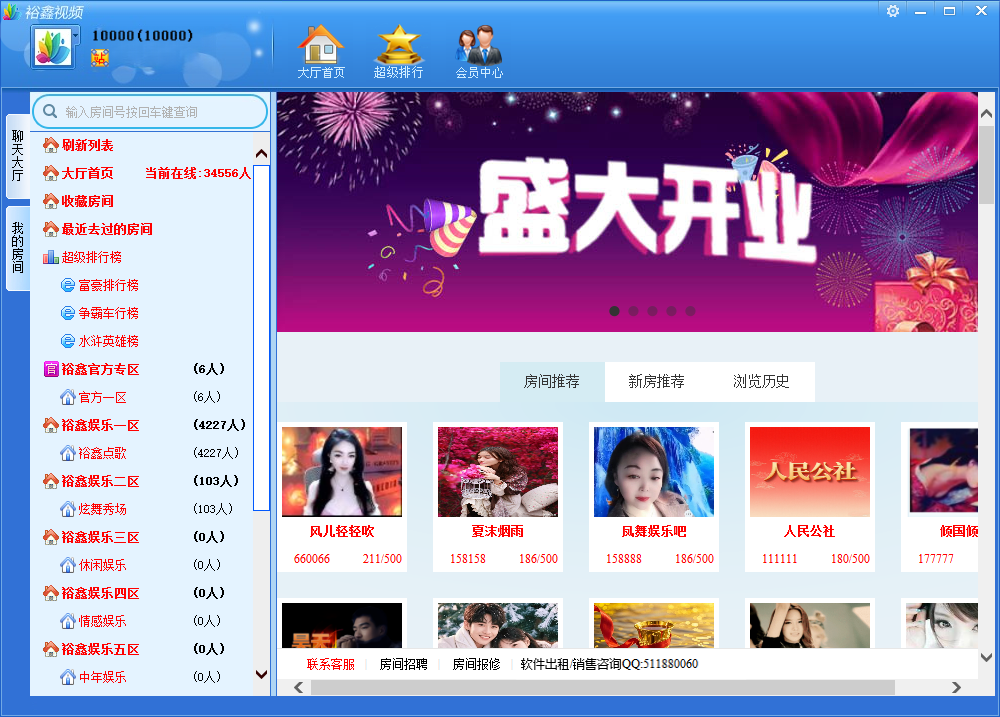1000x717 pixels.
Task: Open 水浒英雄榜 link
Action: [108, 341]
